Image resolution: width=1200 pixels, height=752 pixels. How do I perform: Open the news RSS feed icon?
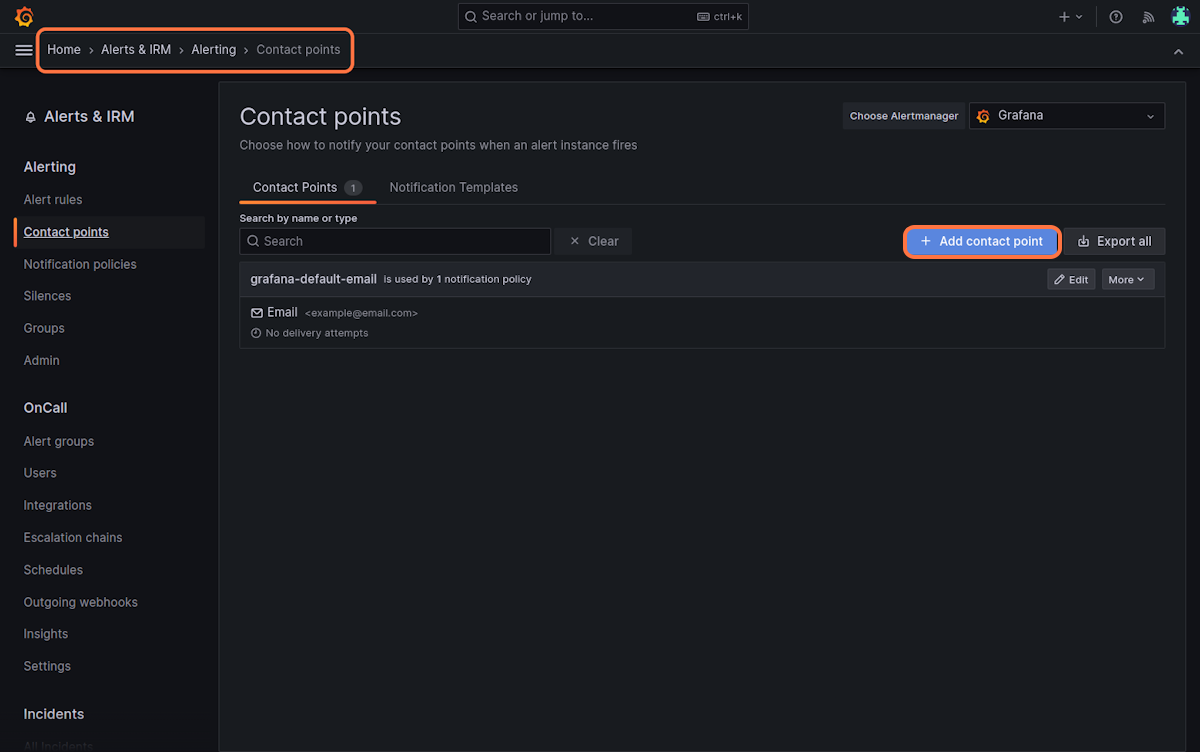coord(1148,17)
